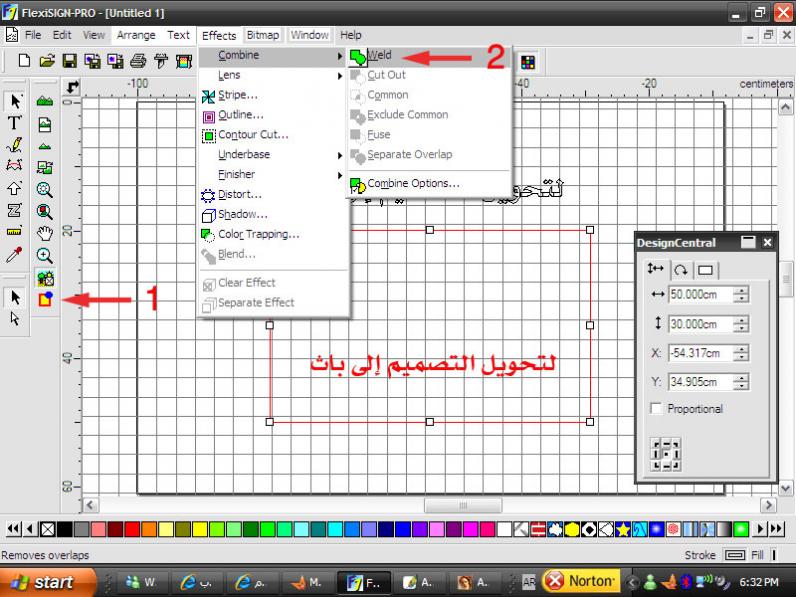Click Combine Options in the submenu

413,184
